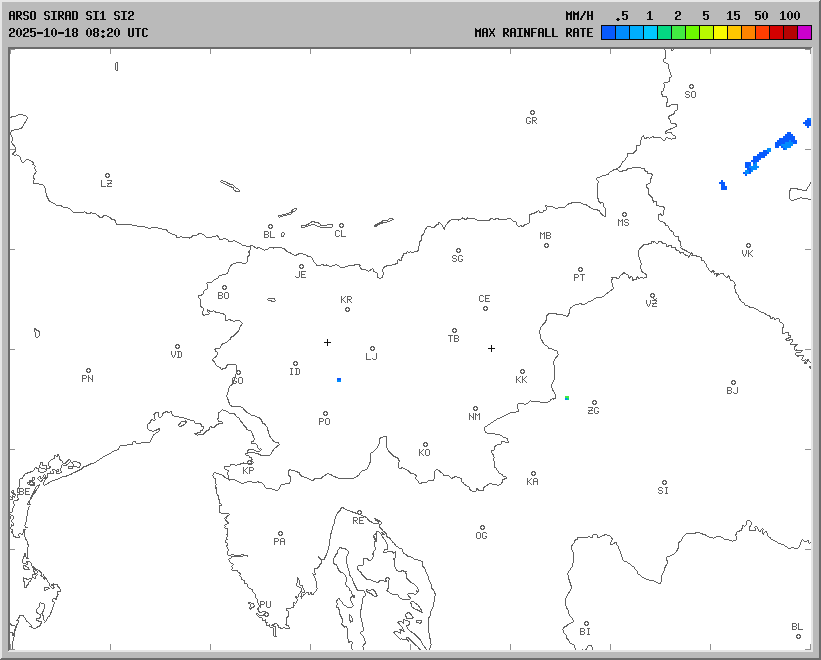Select the GR station marker

click(x=532, y=113)
